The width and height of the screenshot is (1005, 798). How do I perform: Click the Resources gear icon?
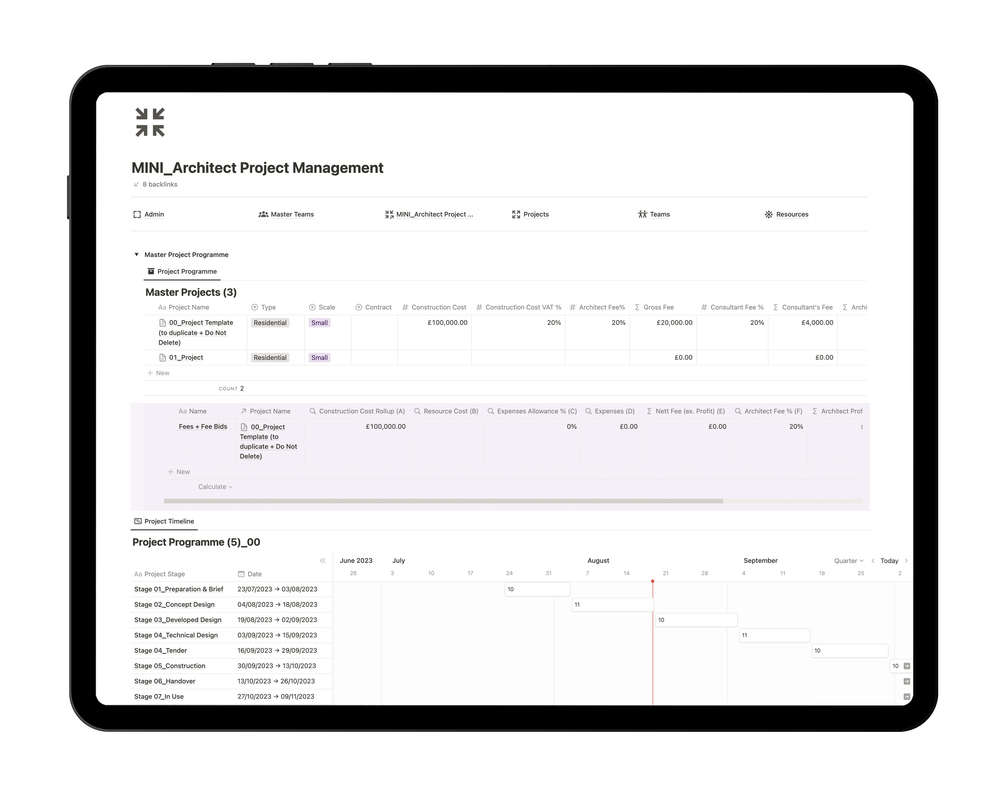(768, 215)
